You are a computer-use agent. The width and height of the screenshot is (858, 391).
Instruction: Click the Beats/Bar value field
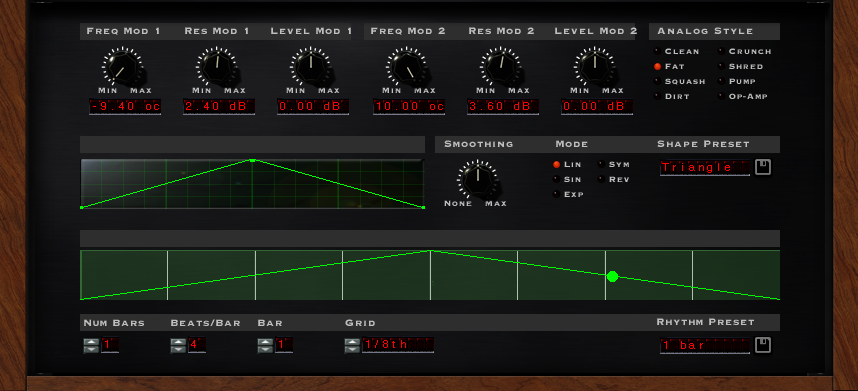coord(197,345)
